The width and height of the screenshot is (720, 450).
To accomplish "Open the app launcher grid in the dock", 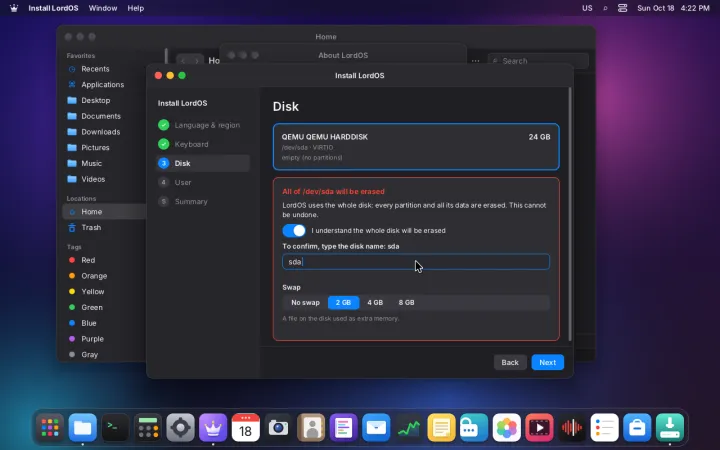I will point(50,428).
